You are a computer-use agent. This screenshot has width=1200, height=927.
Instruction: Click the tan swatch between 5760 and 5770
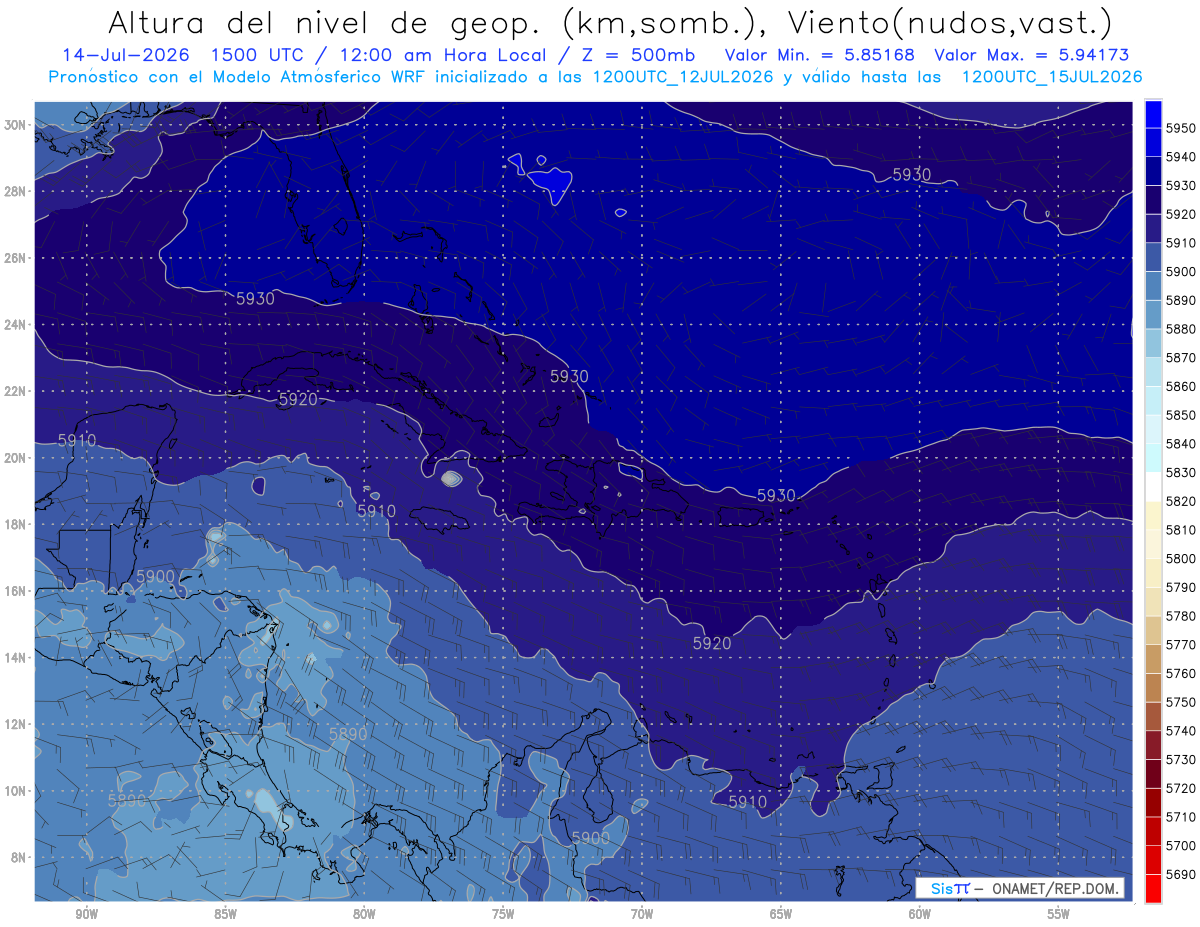tap(1153, 659)
